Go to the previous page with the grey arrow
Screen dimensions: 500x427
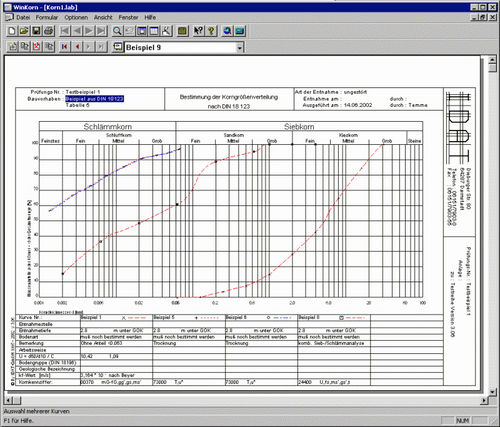(x=77, y=31)
